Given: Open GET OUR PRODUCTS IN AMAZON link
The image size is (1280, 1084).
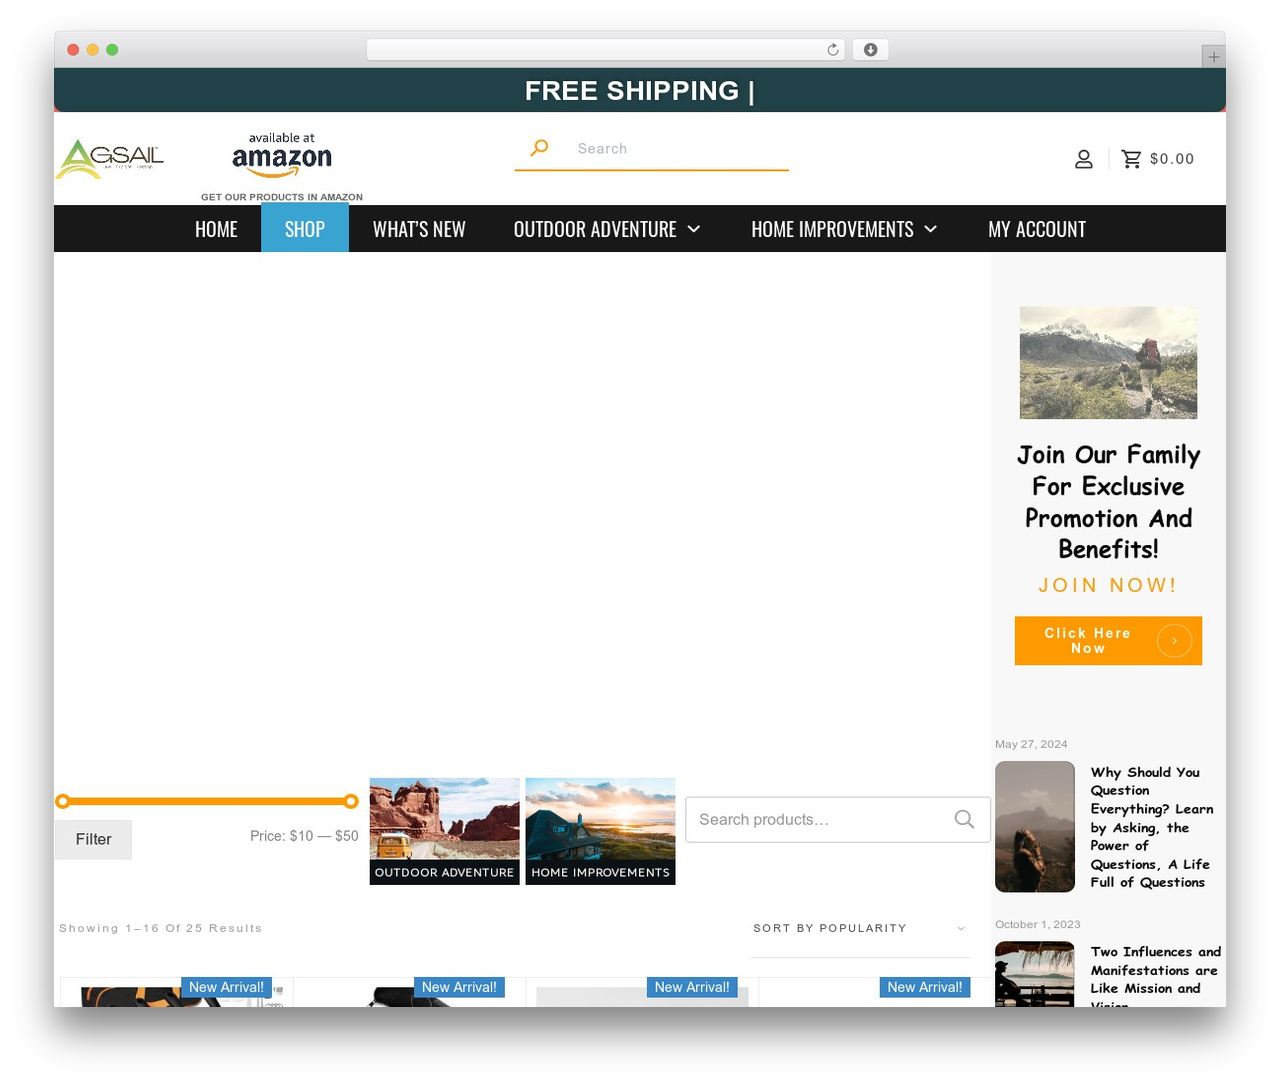Looking at the screenshot, I should (x=282, y=197).
